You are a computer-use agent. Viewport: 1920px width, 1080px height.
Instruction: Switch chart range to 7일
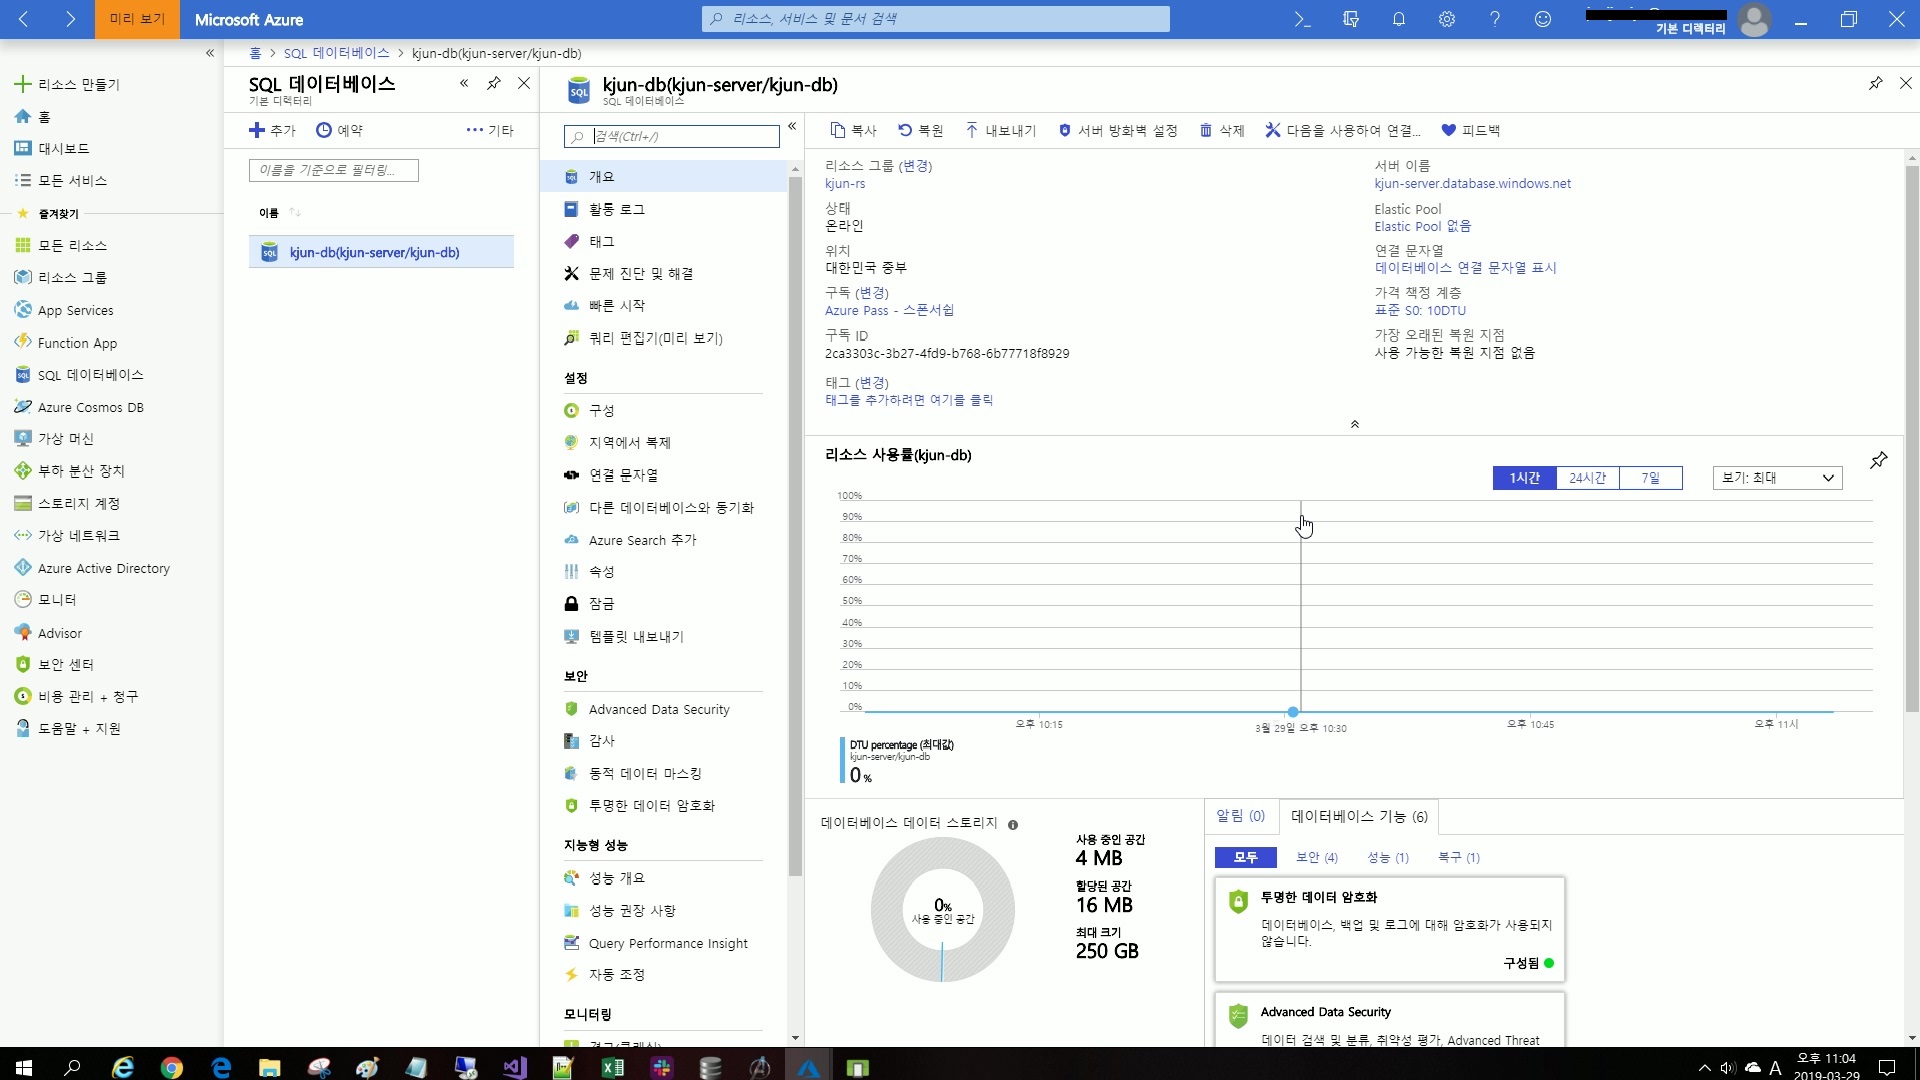(1650, 478)
